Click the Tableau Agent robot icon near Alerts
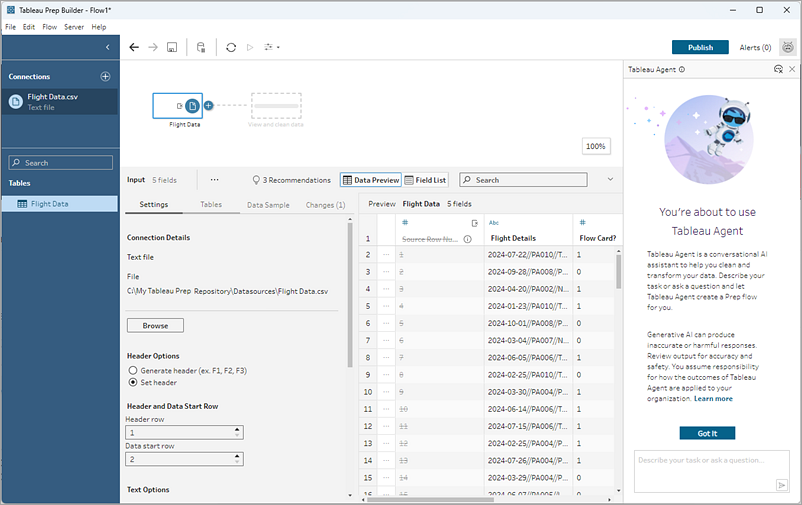802x505 pixels. 788,47
